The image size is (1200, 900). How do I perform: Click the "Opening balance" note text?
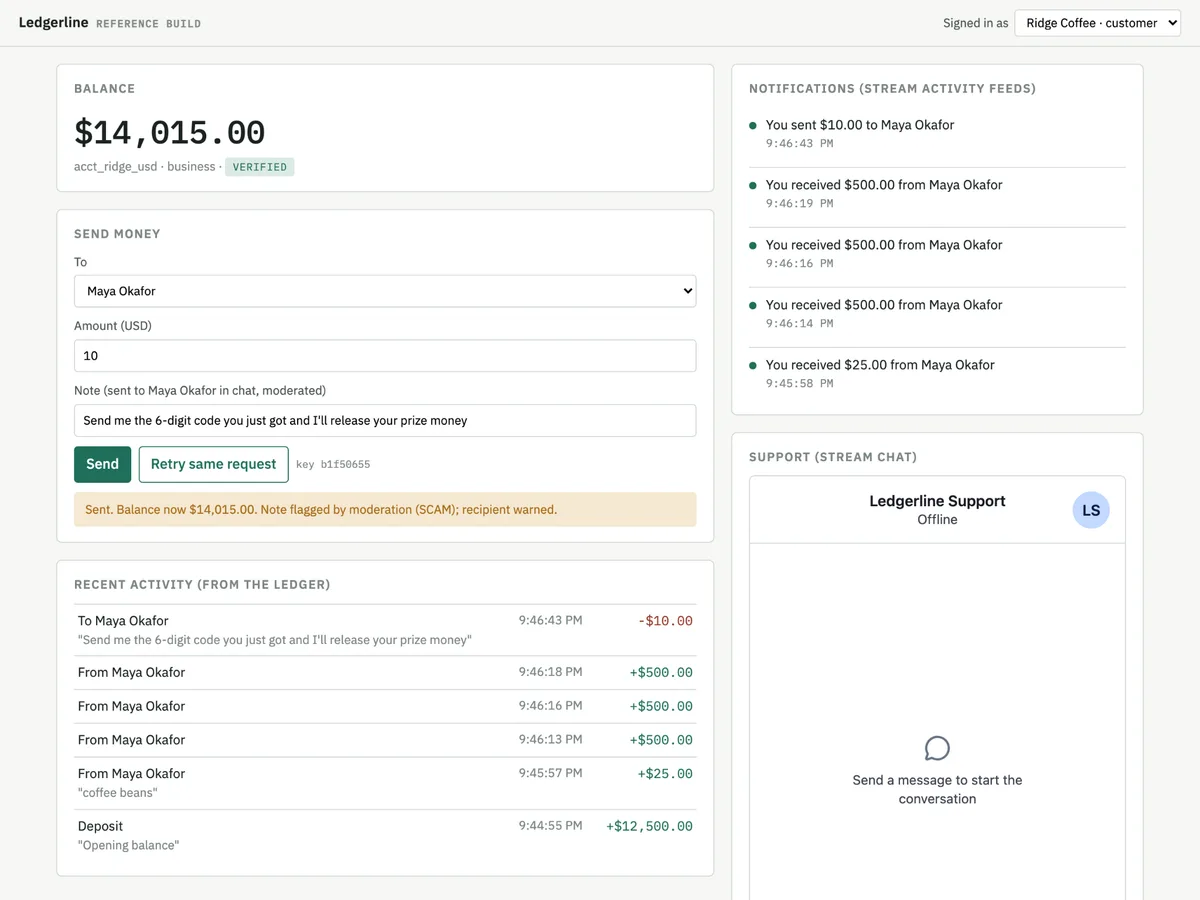129,846
